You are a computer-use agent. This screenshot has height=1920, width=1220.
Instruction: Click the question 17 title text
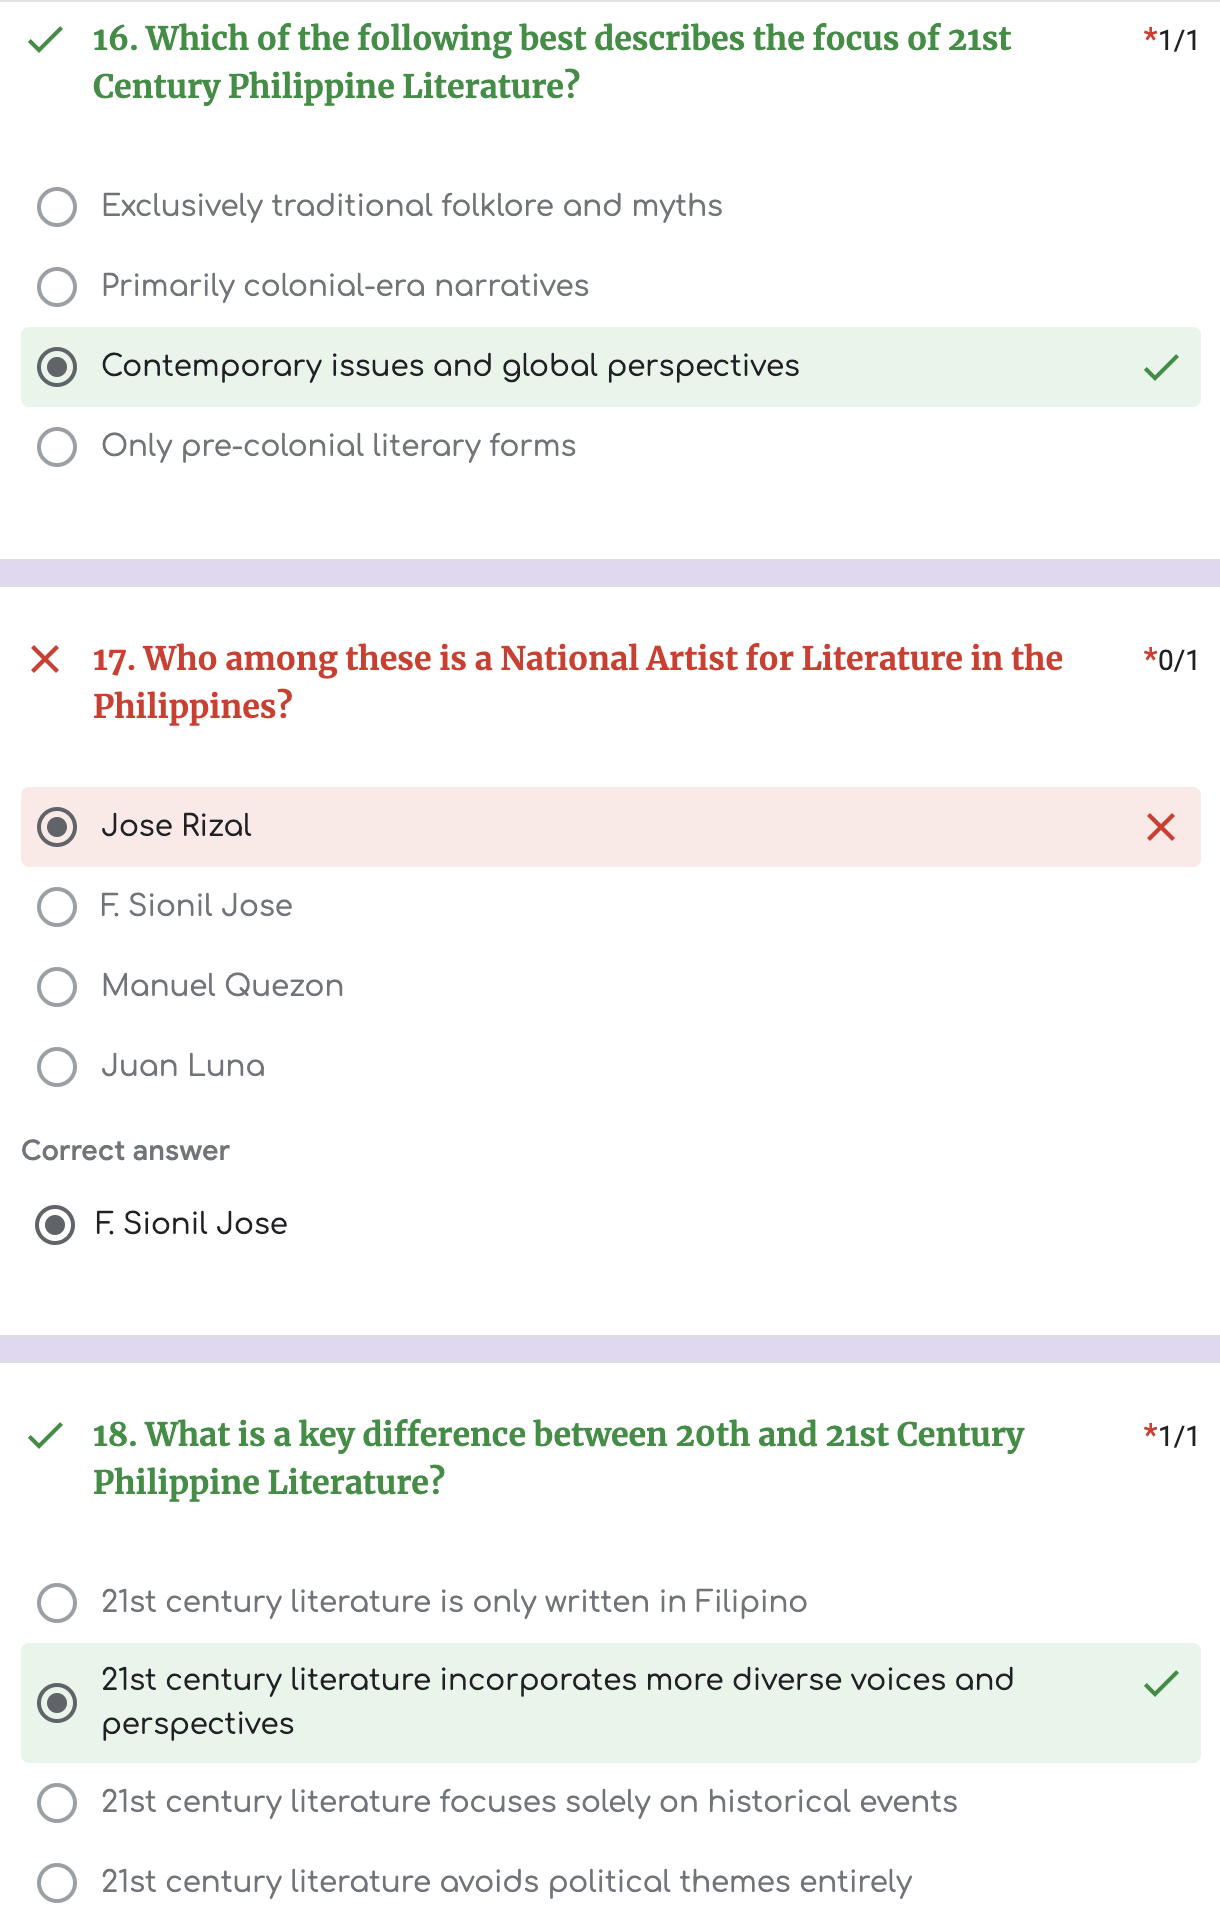(x=577, y=682)
